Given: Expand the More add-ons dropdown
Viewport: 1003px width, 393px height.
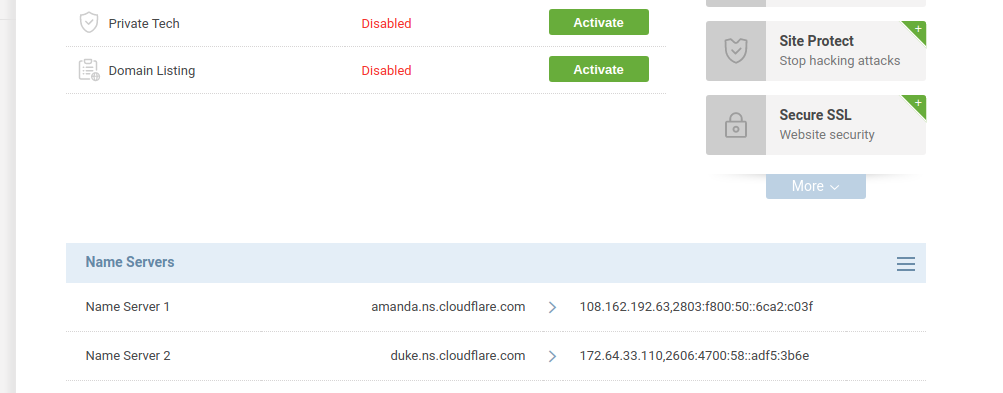Looking at the screenshot, I should pos(816,186).
